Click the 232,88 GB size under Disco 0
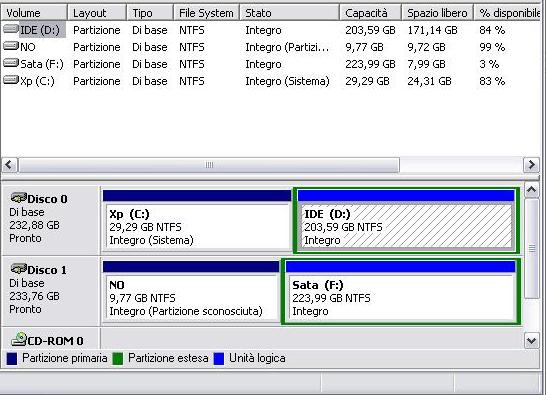This screenshot has height=395, width=546. [34, 225]
